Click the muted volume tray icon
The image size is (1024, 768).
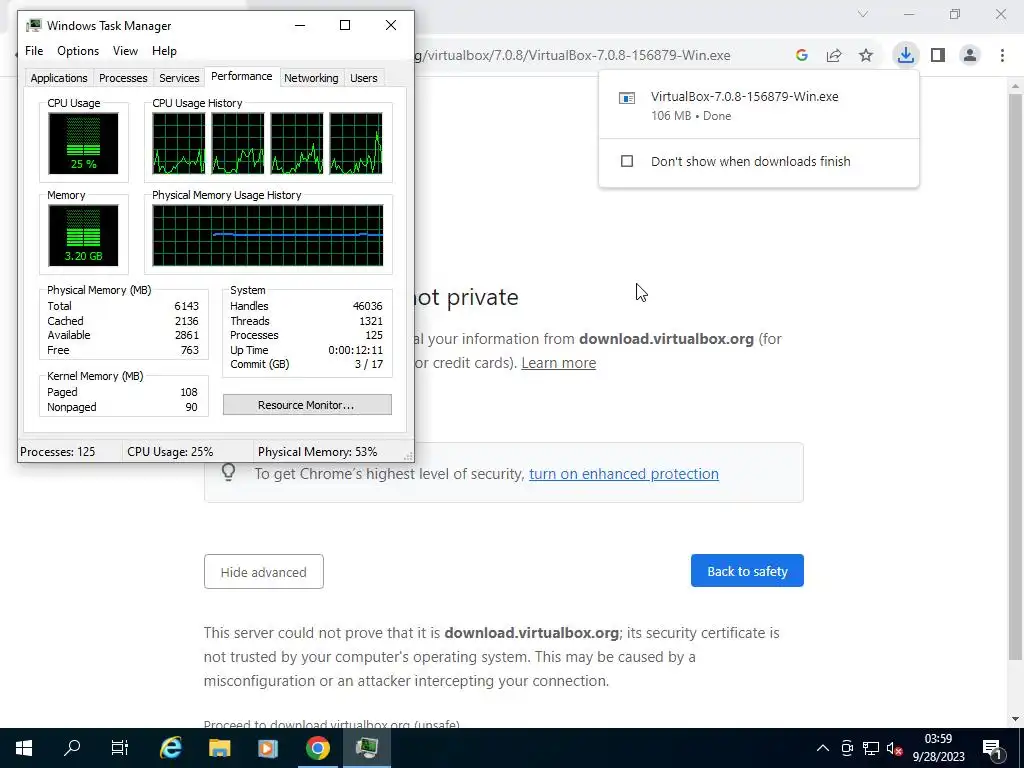pos(895,748)
